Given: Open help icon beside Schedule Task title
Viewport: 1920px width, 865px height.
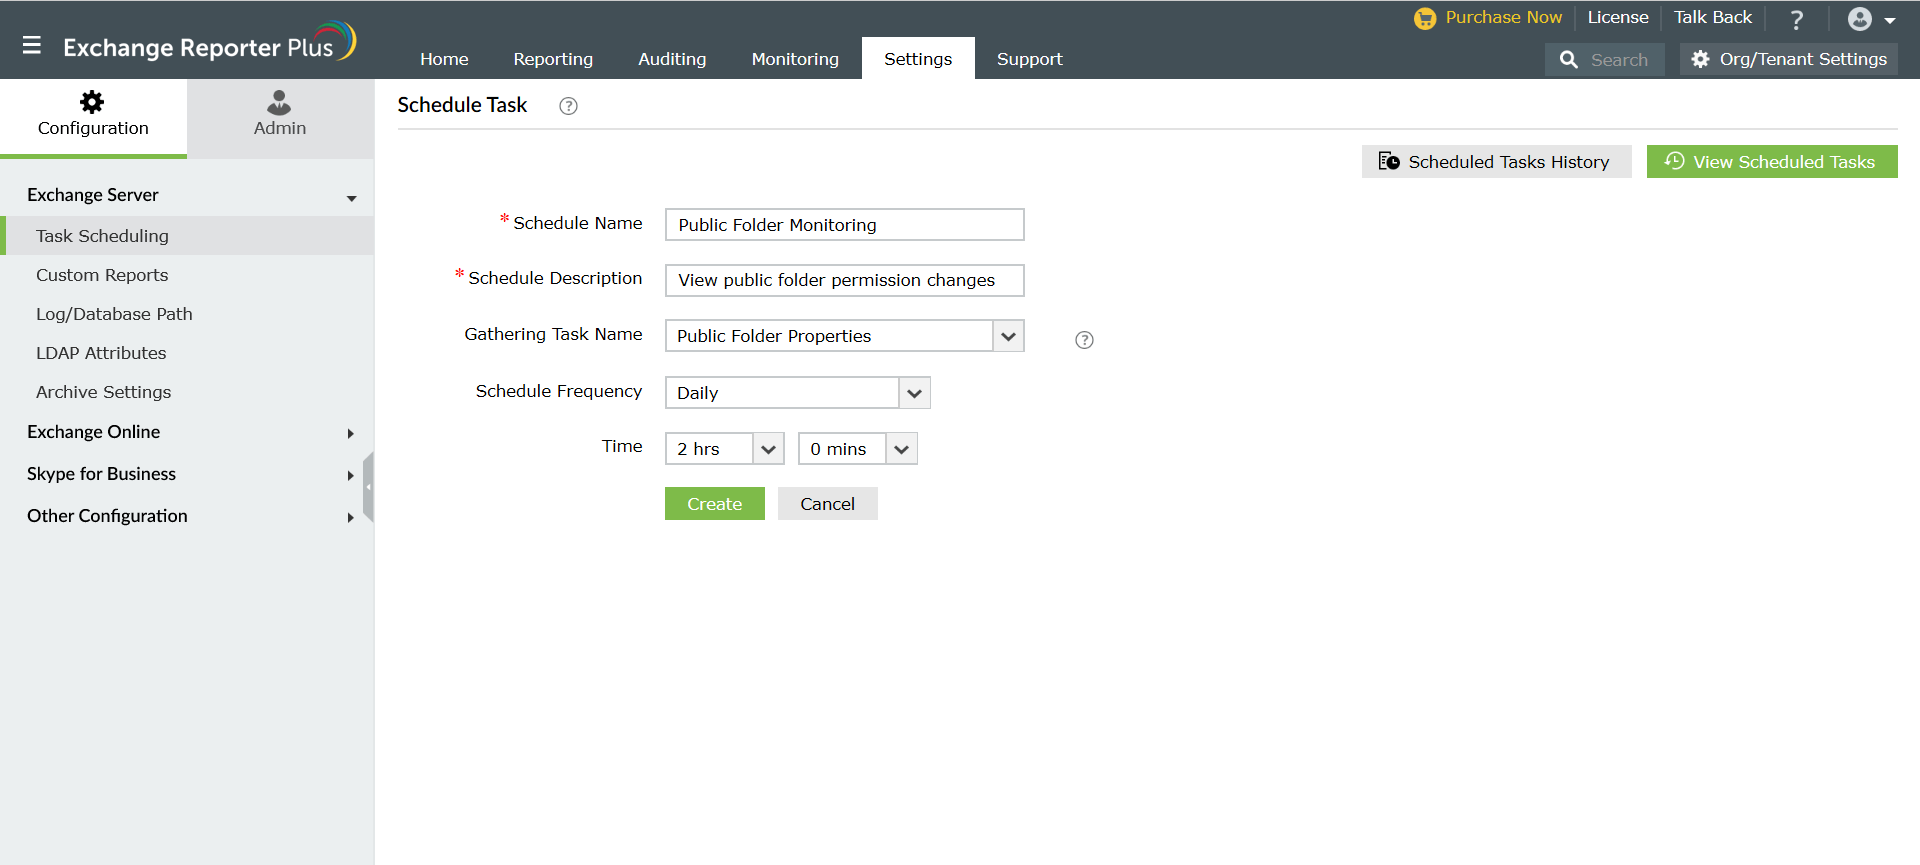Looking at the screenshot, I should pyautogui.click(x=568, y=106).
